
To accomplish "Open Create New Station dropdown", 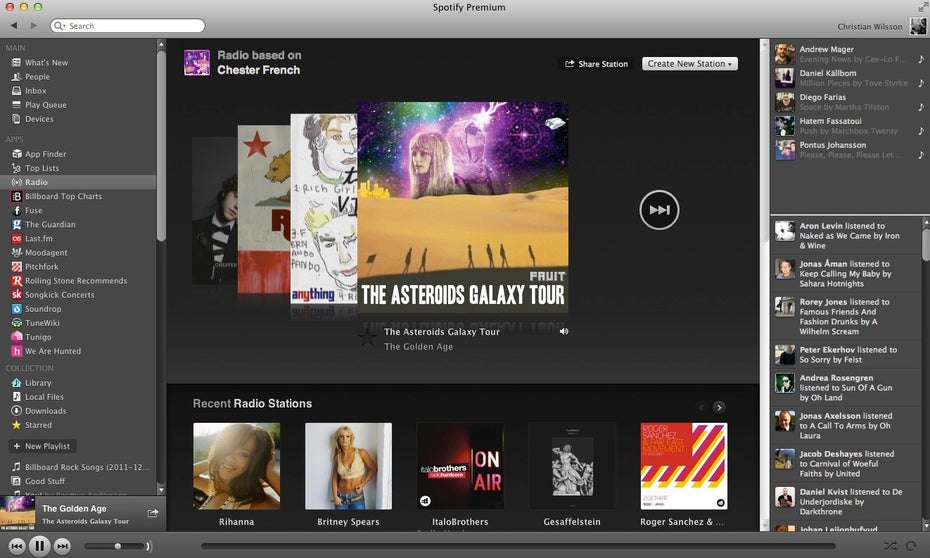I will pyautogui.click(x=690, y=63).
